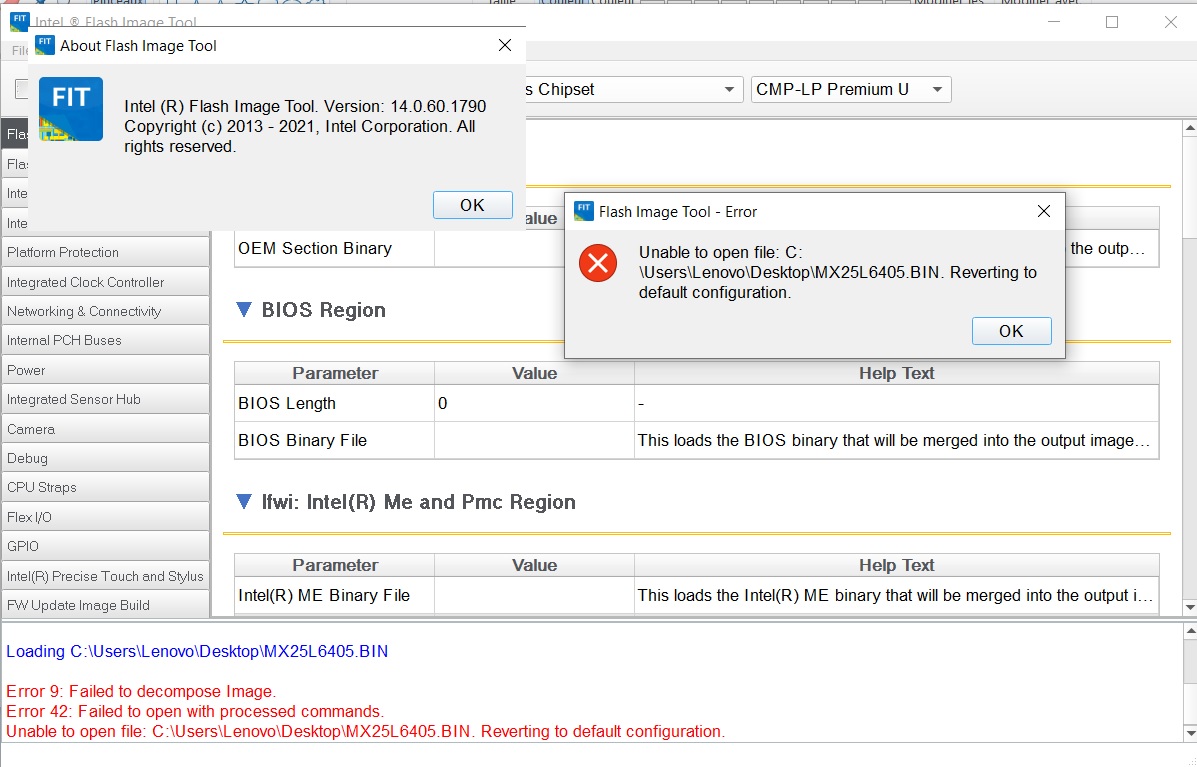Click Parameter column header in Ifwi table

[334, 566]
